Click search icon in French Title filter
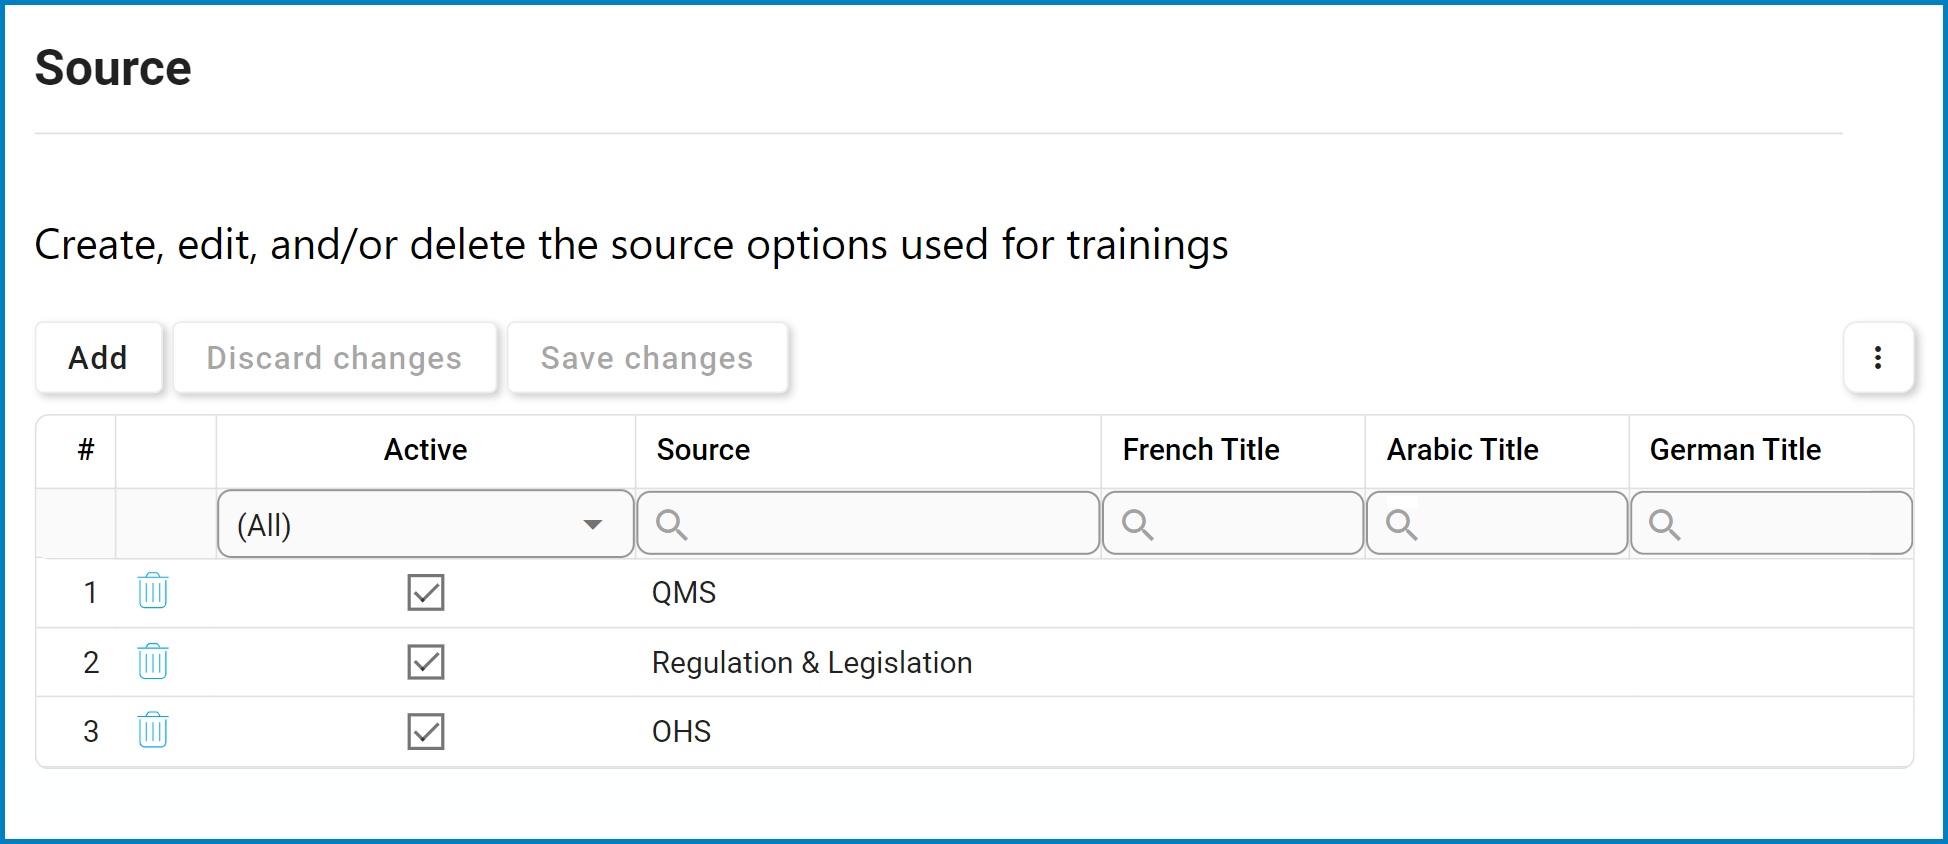Image resolution: width=1948 pixels, height=844 pixels. tap(1137, 524)
